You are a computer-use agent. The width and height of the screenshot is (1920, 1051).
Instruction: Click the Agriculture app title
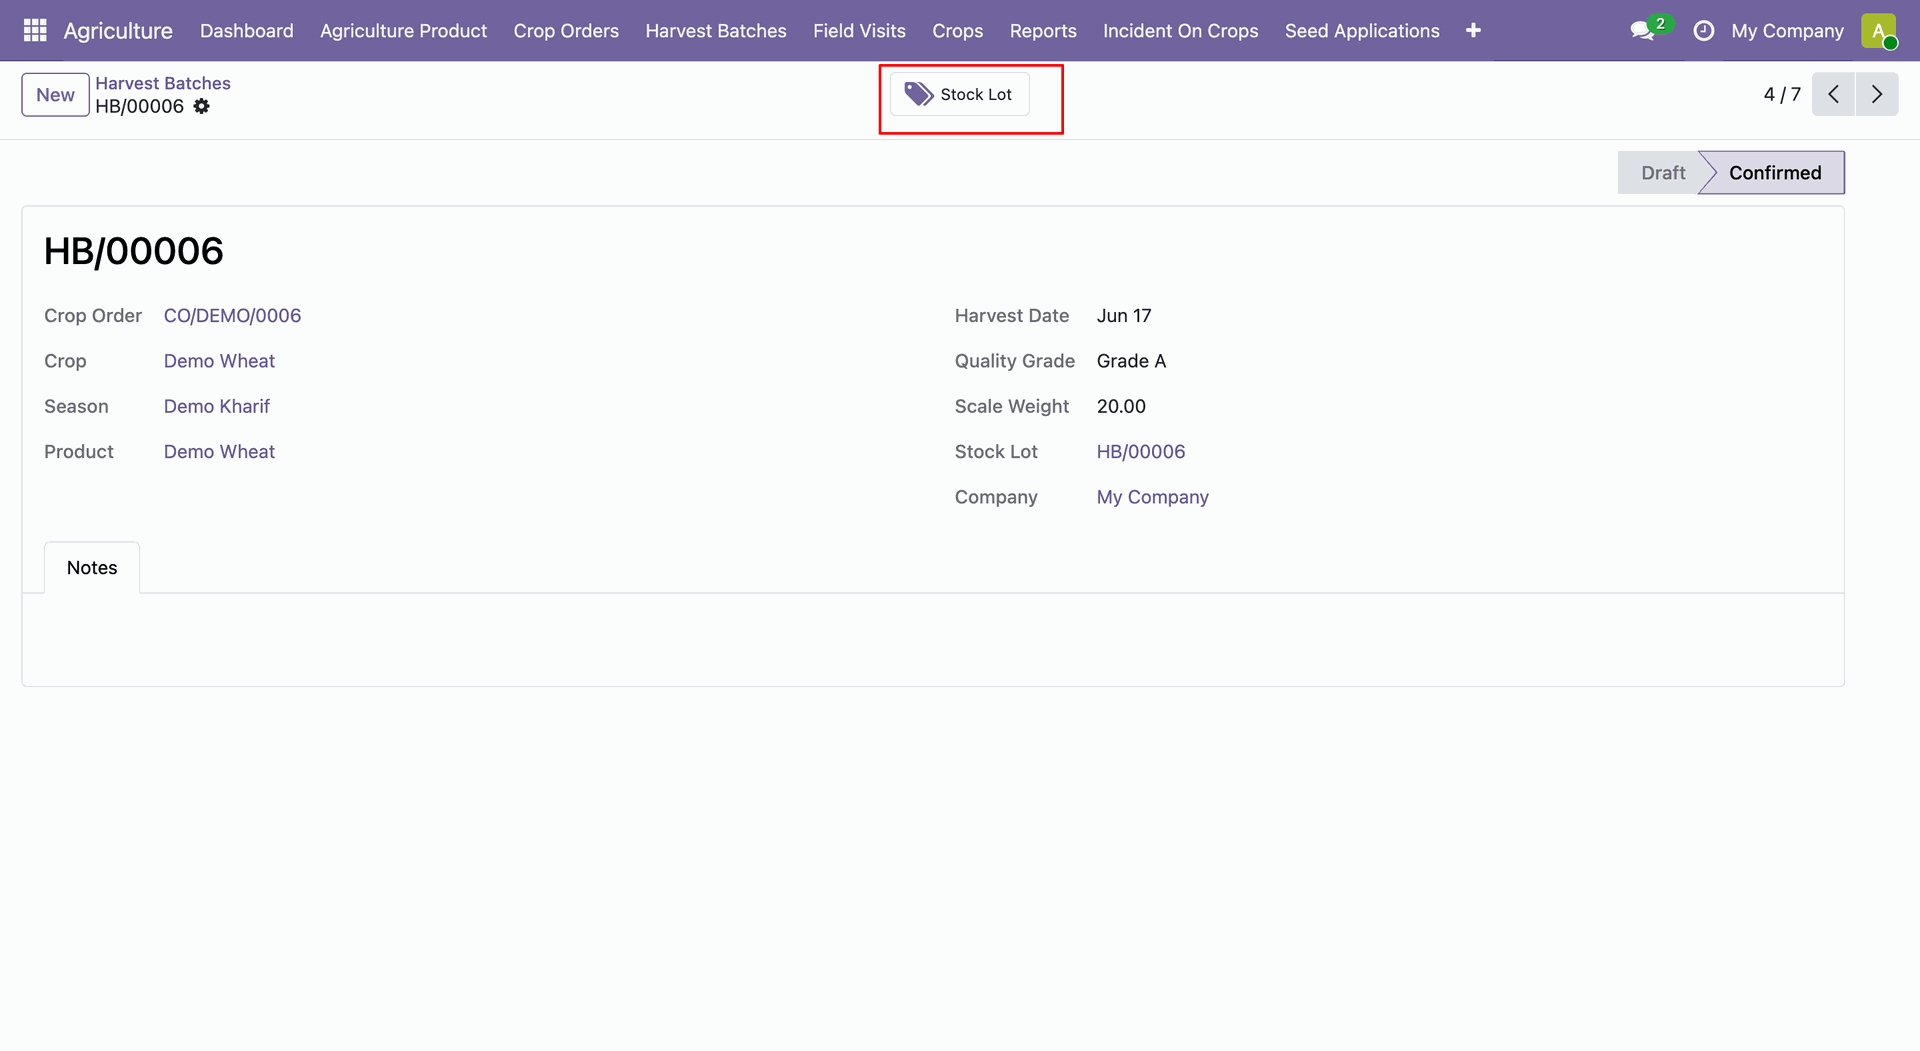(118, 31)
